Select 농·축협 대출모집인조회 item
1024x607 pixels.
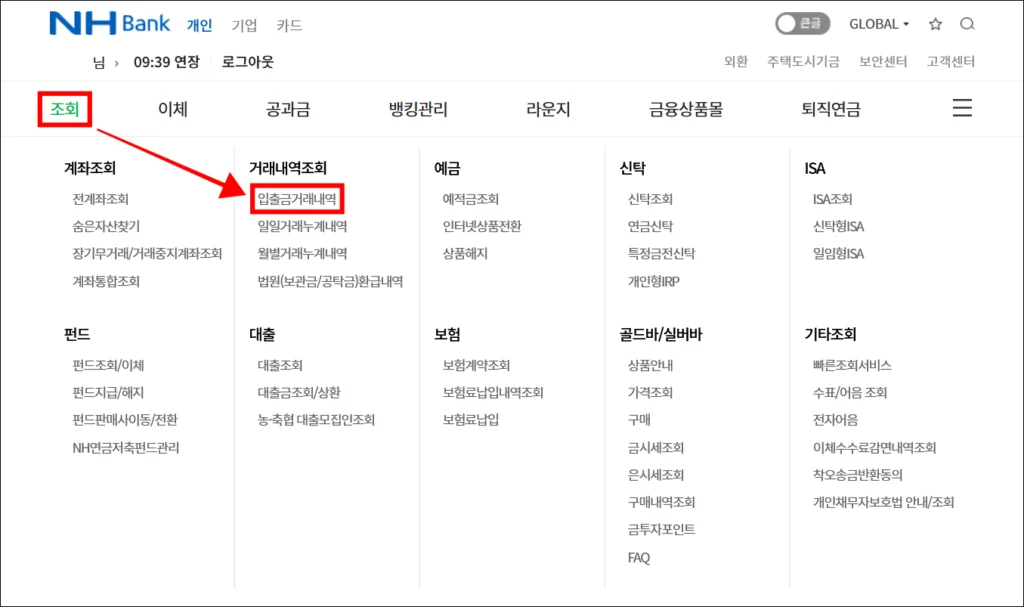[316, 420]
